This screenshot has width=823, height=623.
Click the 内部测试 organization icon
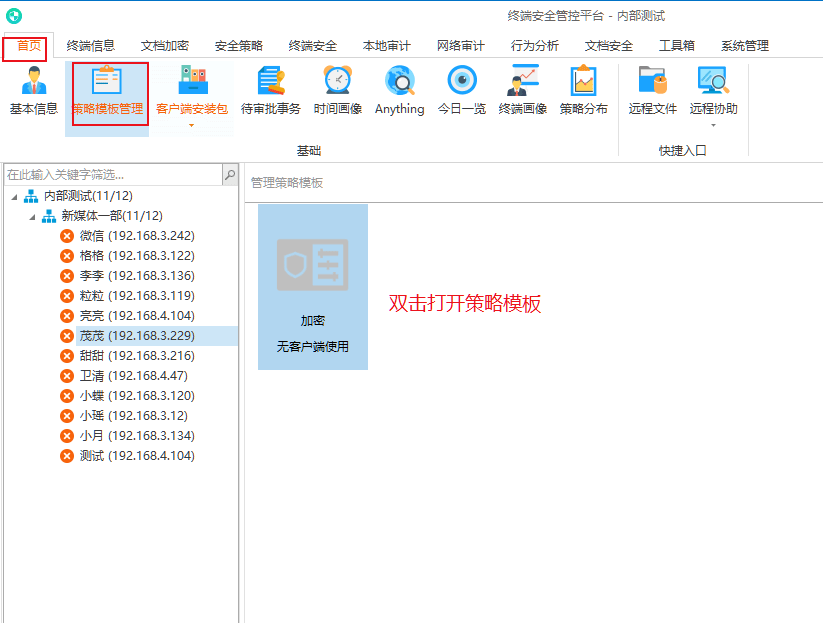pyautogui.click(x=31, y=196)
